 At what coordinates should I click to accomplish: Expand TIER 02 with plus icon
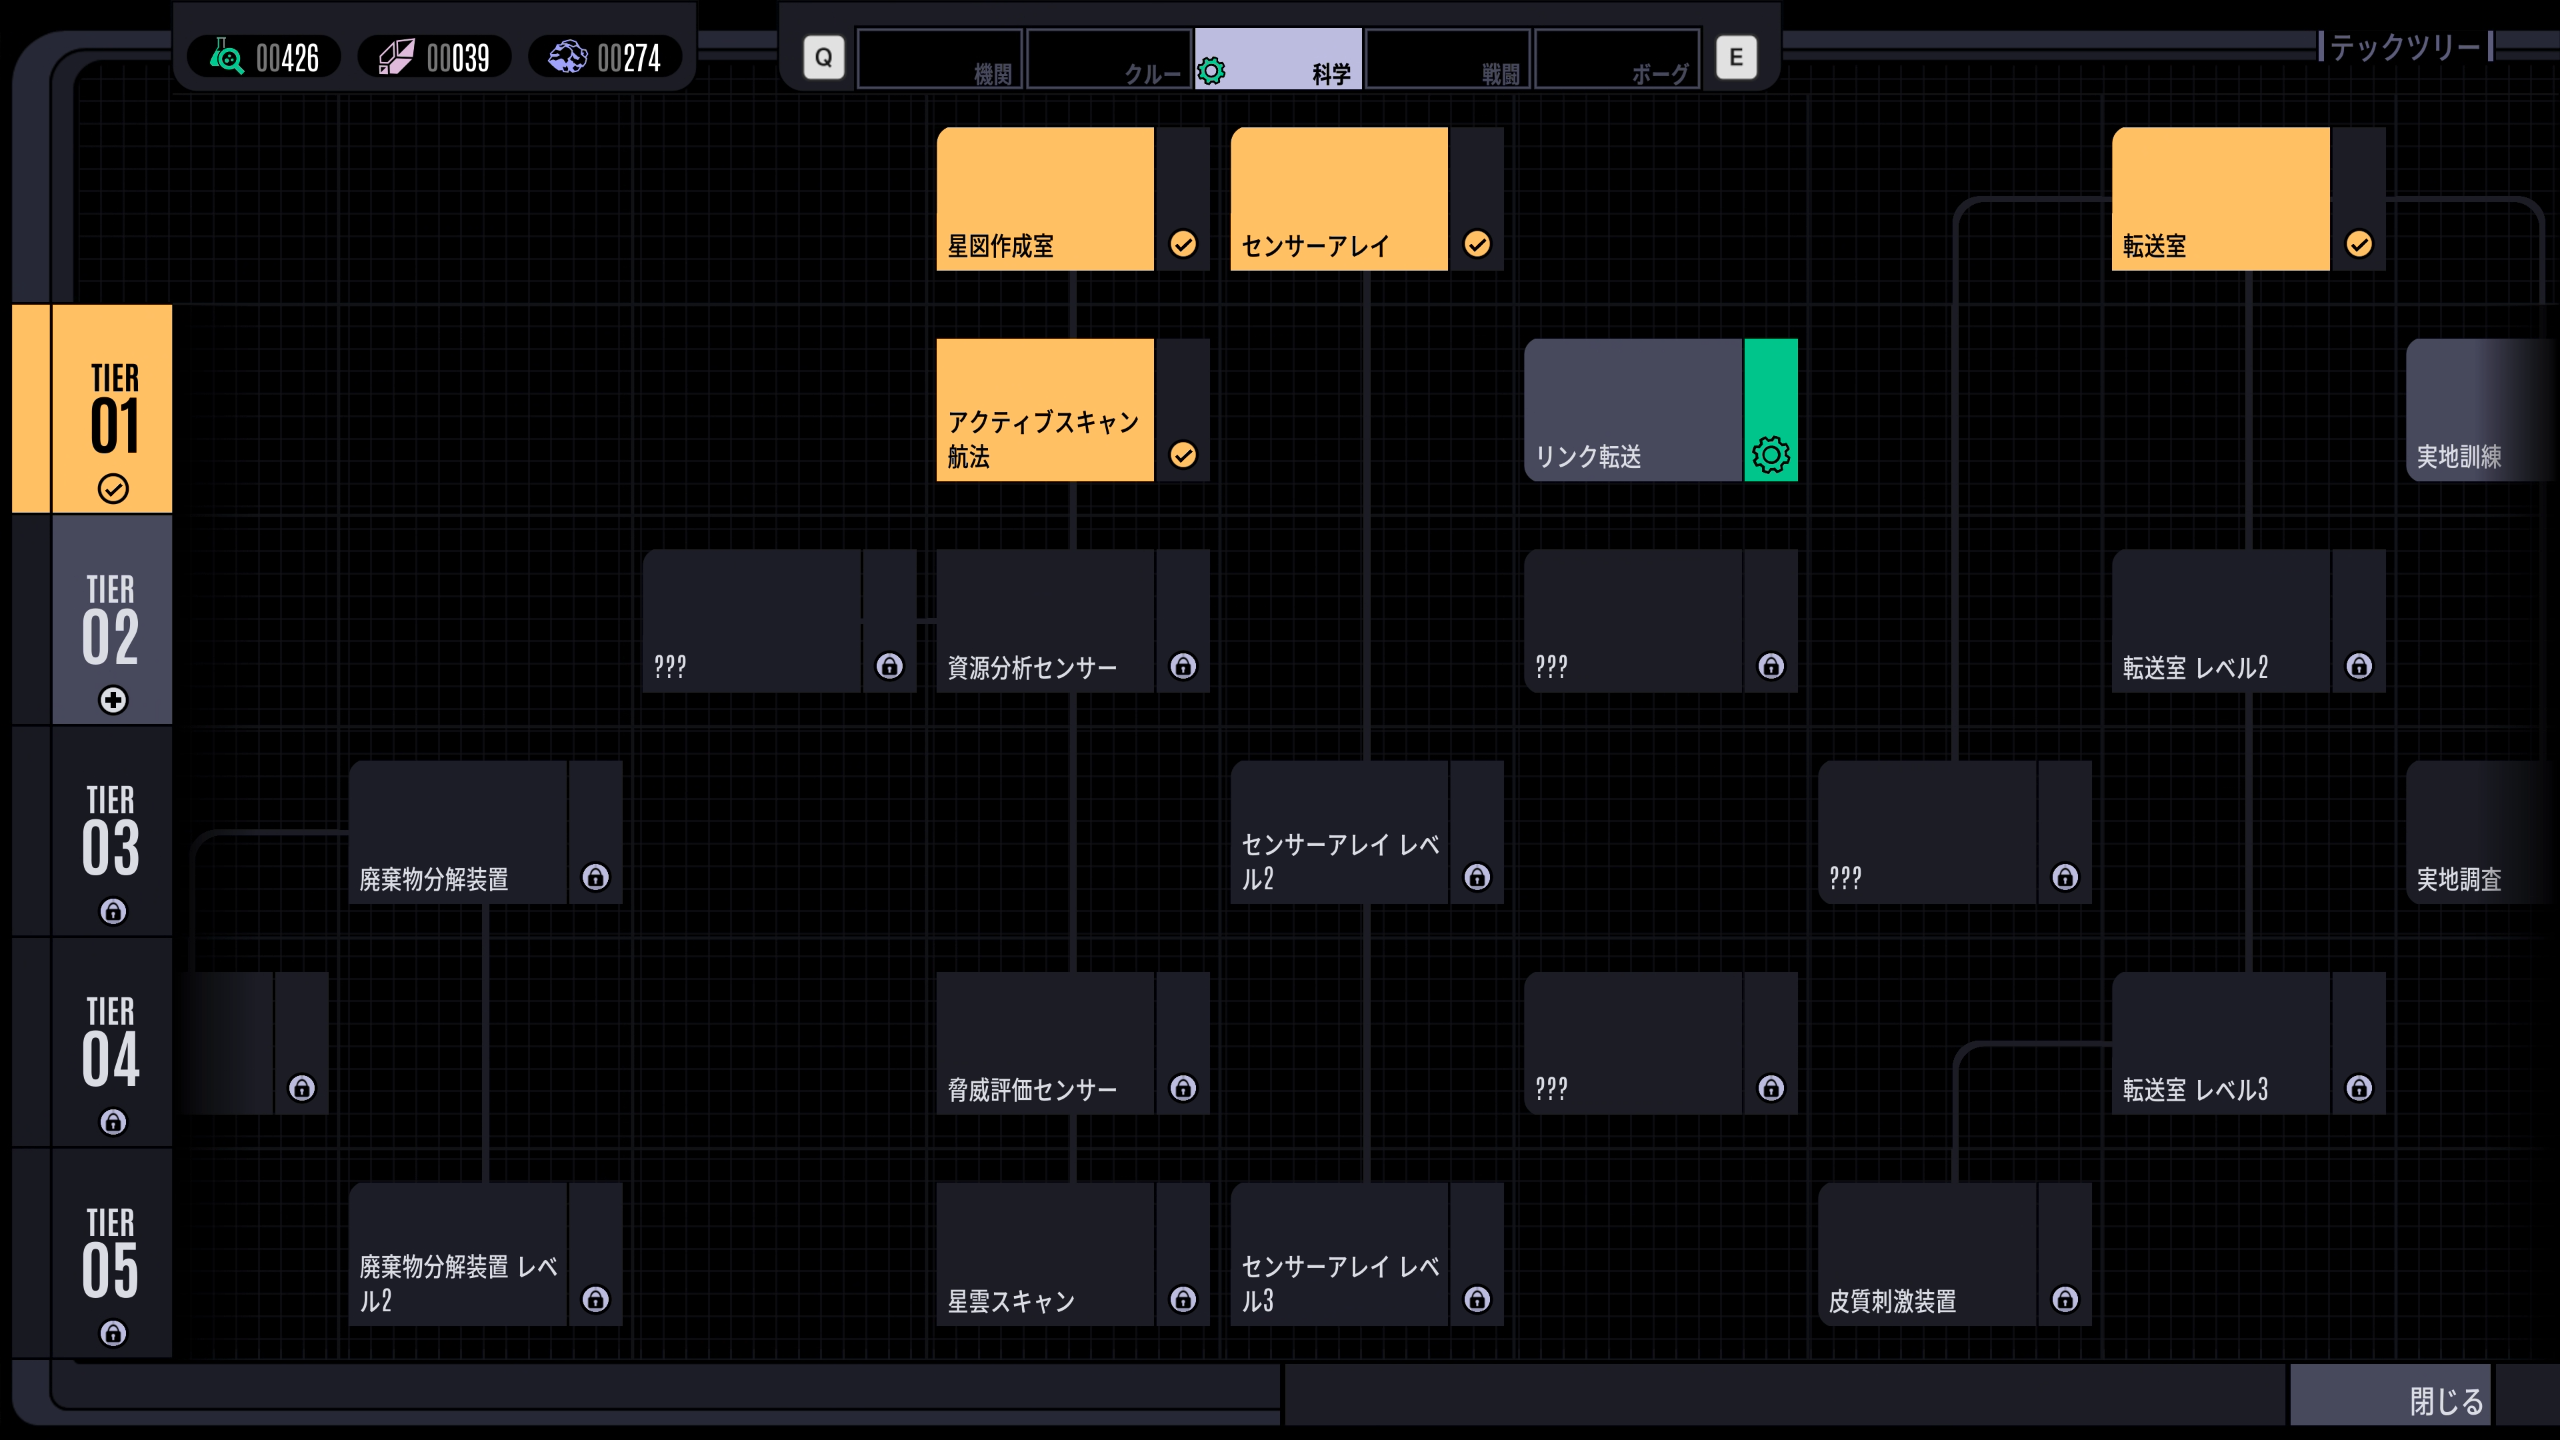(113, 700)
